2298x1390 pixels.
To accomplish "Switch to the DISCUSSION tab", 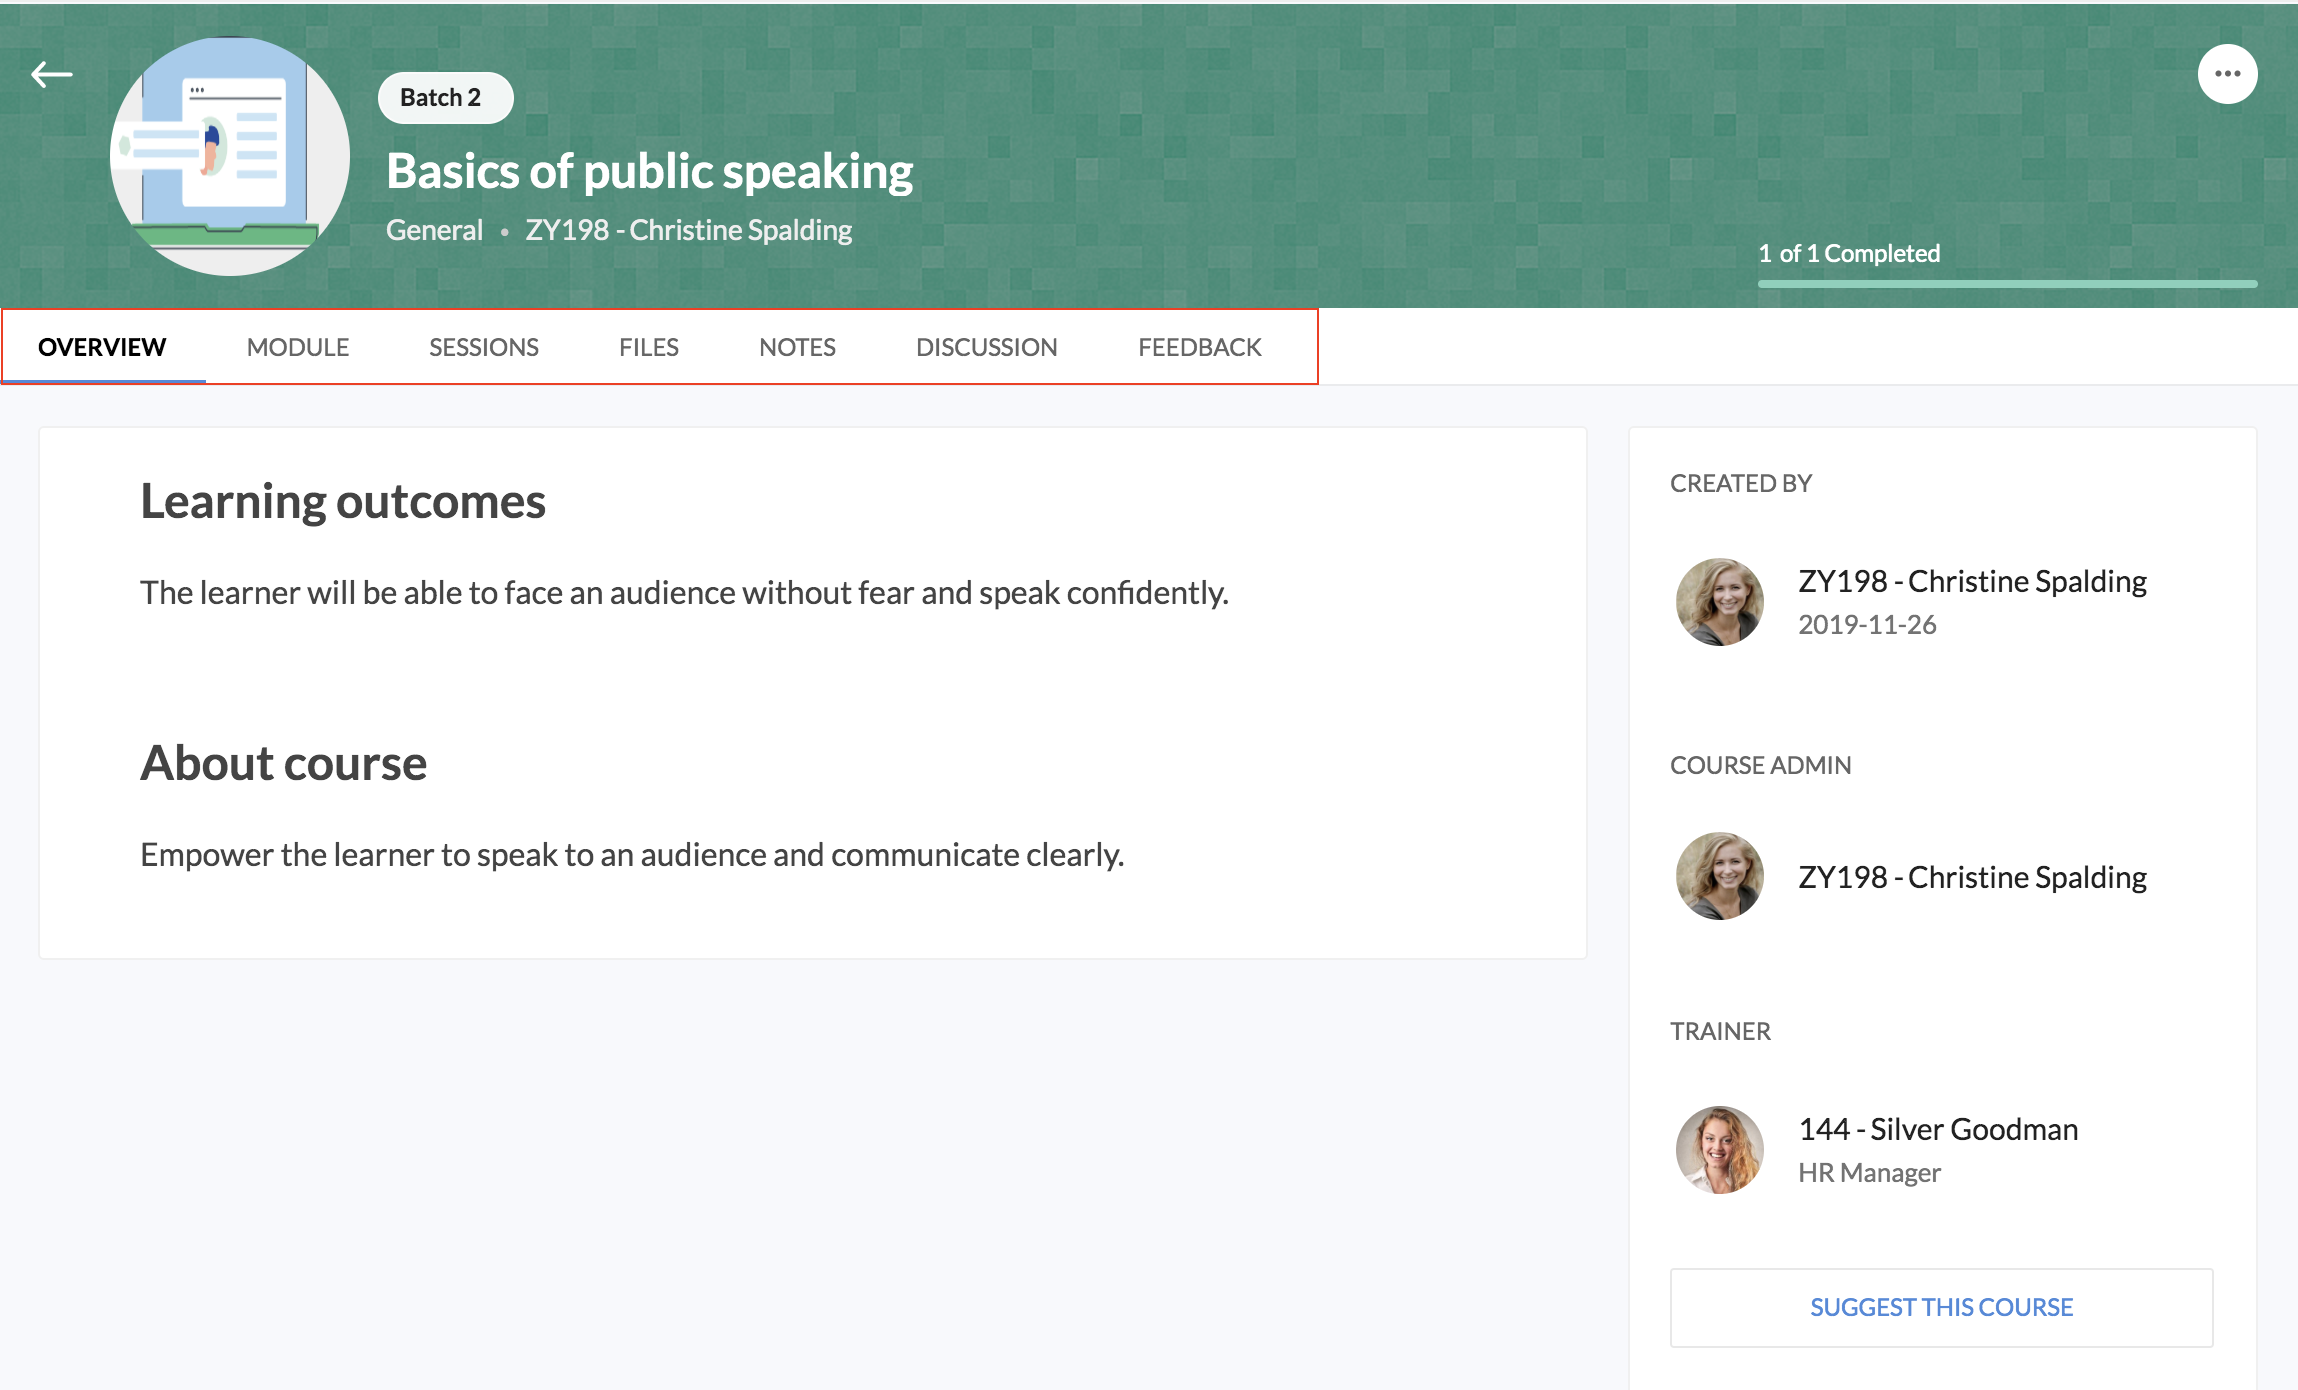I will (986, 347).
